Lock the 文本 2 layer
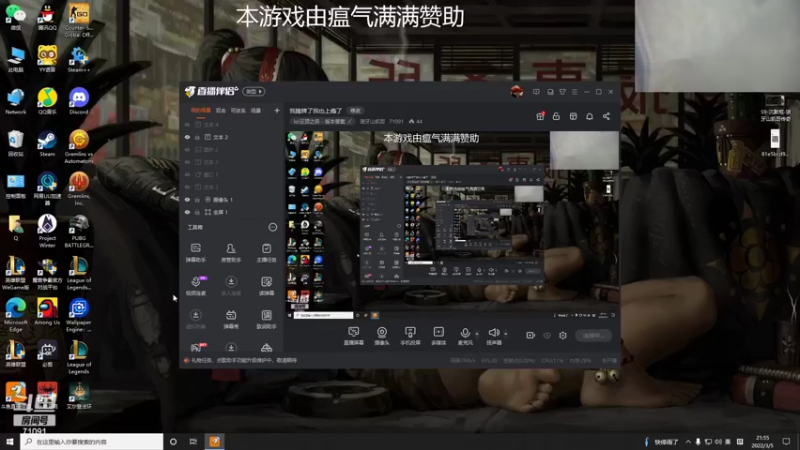This screenshot has width=800, height=450. pyautogui.click(x=197, y=137)
